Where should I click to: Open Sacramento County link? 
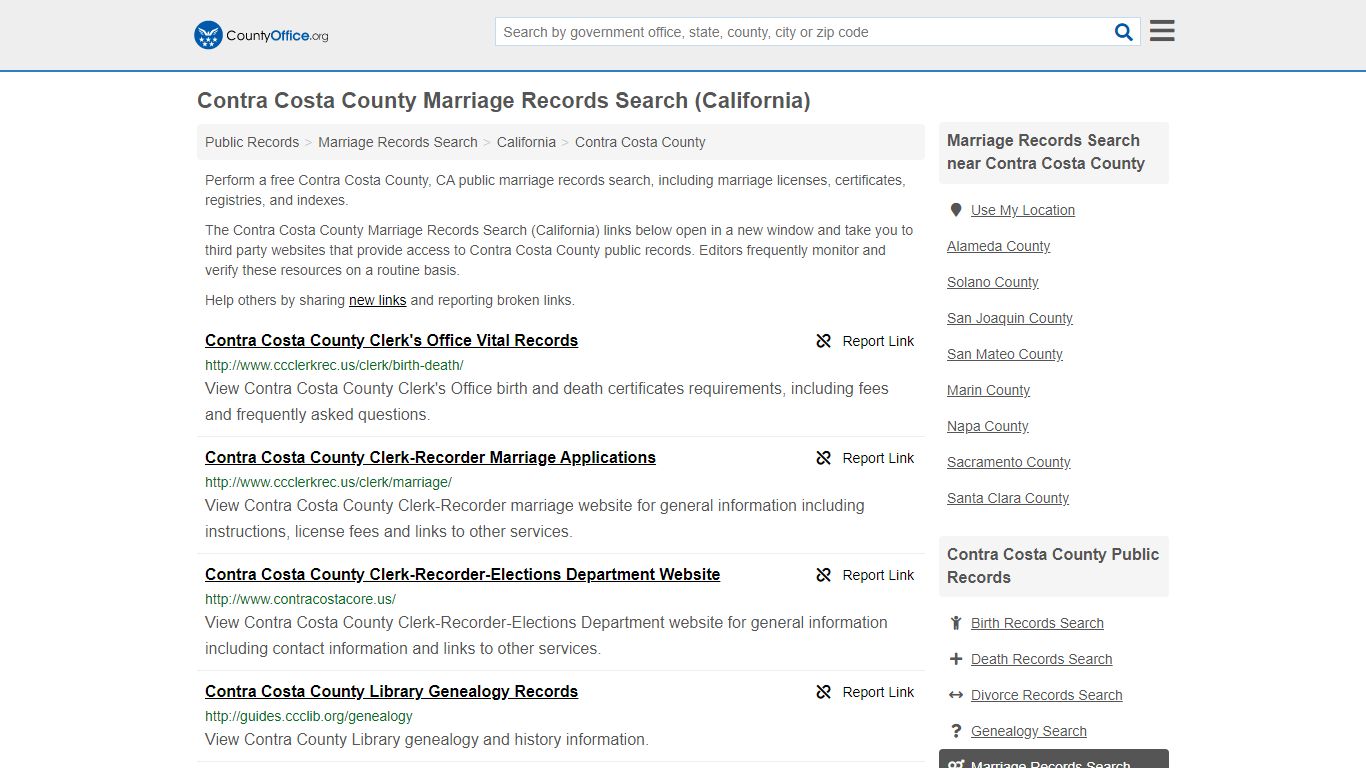tap(1008, 462)
